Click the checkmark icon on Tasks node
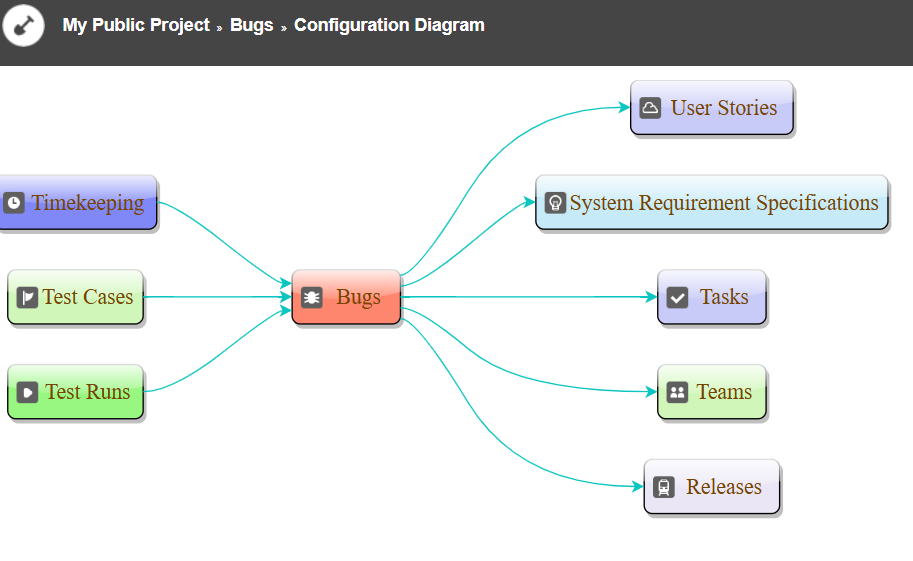The height and width of the screenshot is (561, 913). coord(677,297)
